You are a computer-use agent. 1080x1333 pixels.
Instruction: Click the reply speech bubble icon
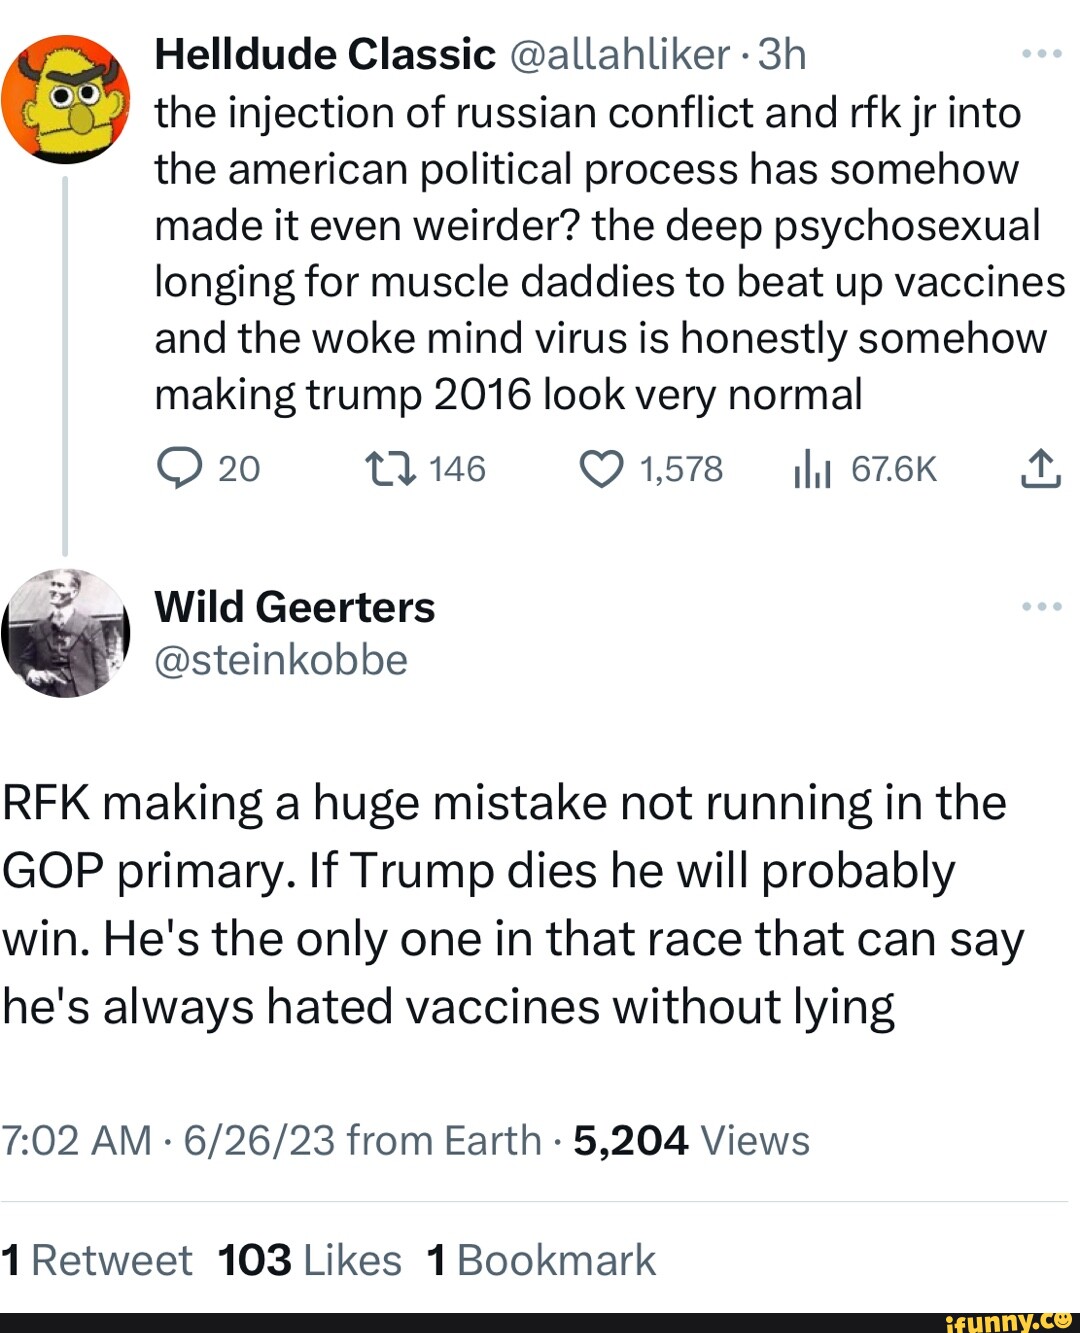(180, 468)
